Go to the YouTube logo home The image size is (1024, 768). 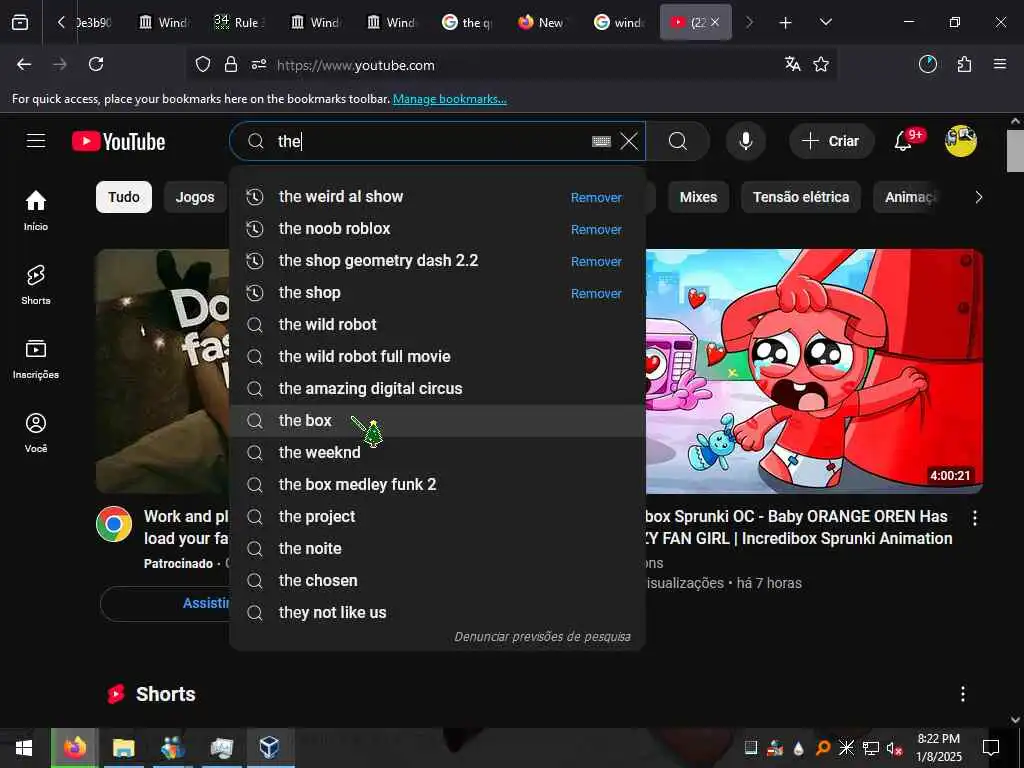pos(118,142)
